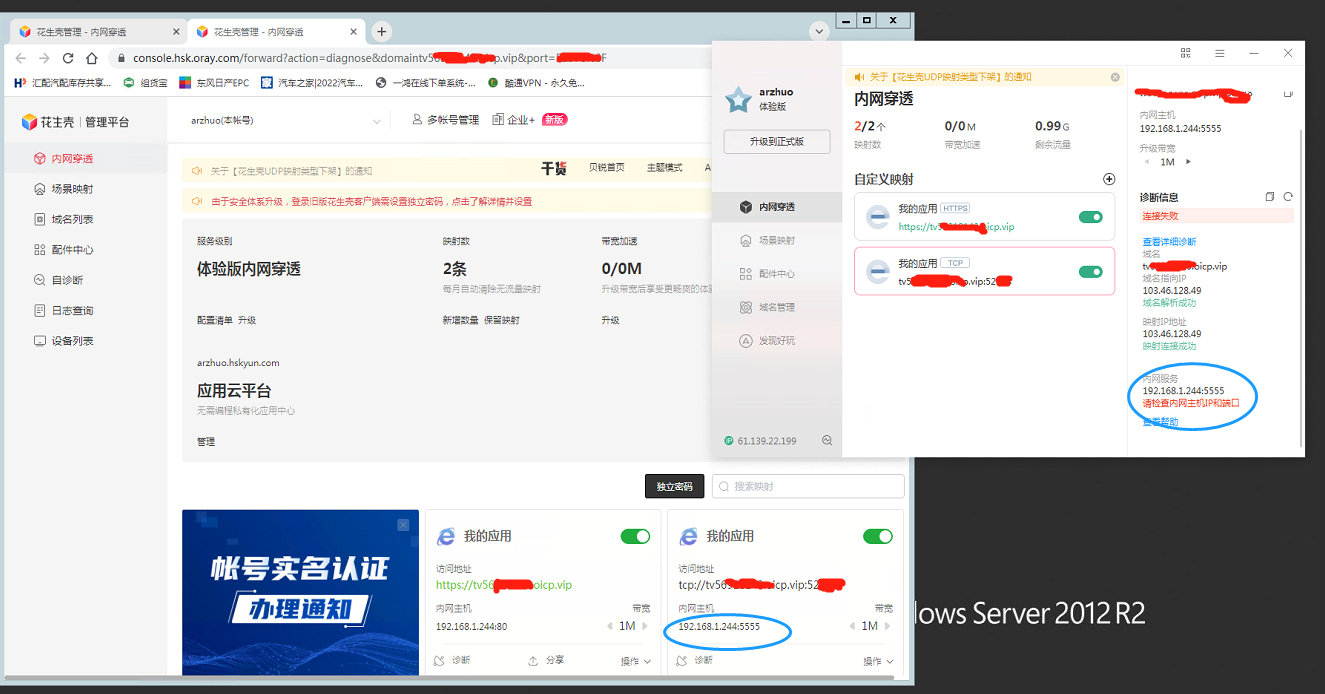Open 操作 dropdown on the https mapping card
The width and height of the screenshot is (1325, 694).
point(636,661)
